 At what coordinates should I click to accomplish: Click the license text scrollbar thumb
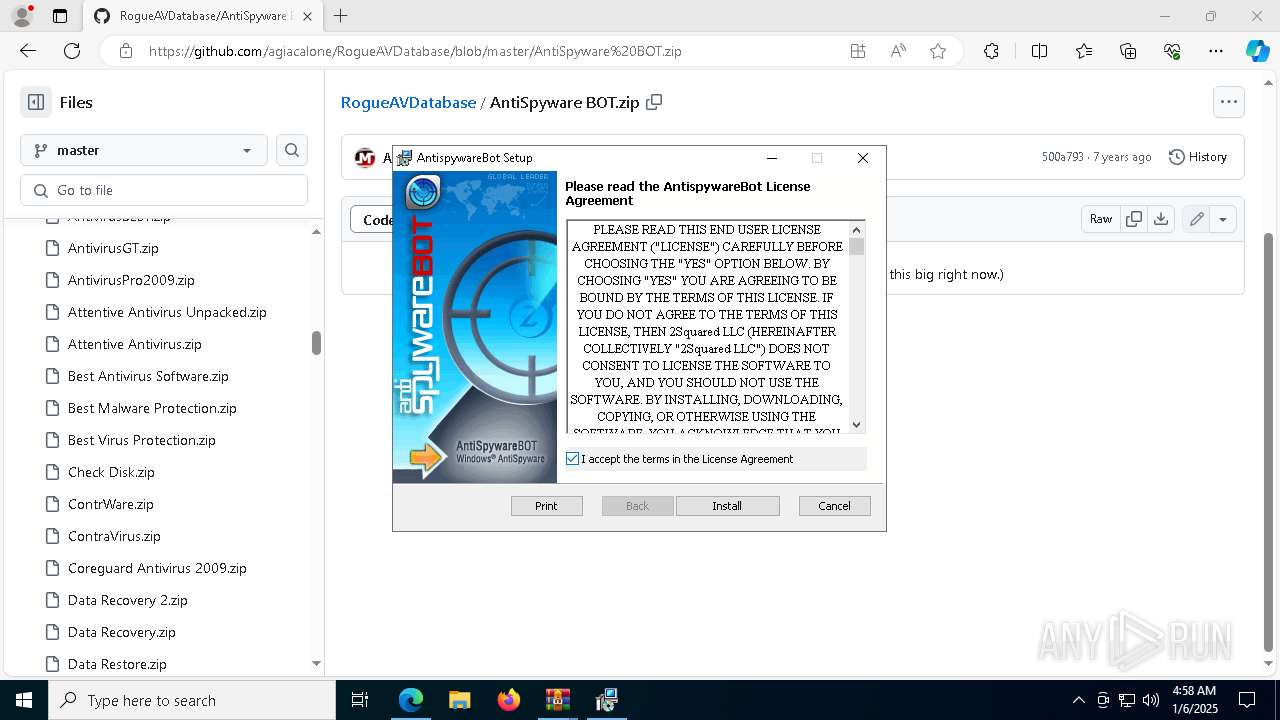[x=856, y=246]
